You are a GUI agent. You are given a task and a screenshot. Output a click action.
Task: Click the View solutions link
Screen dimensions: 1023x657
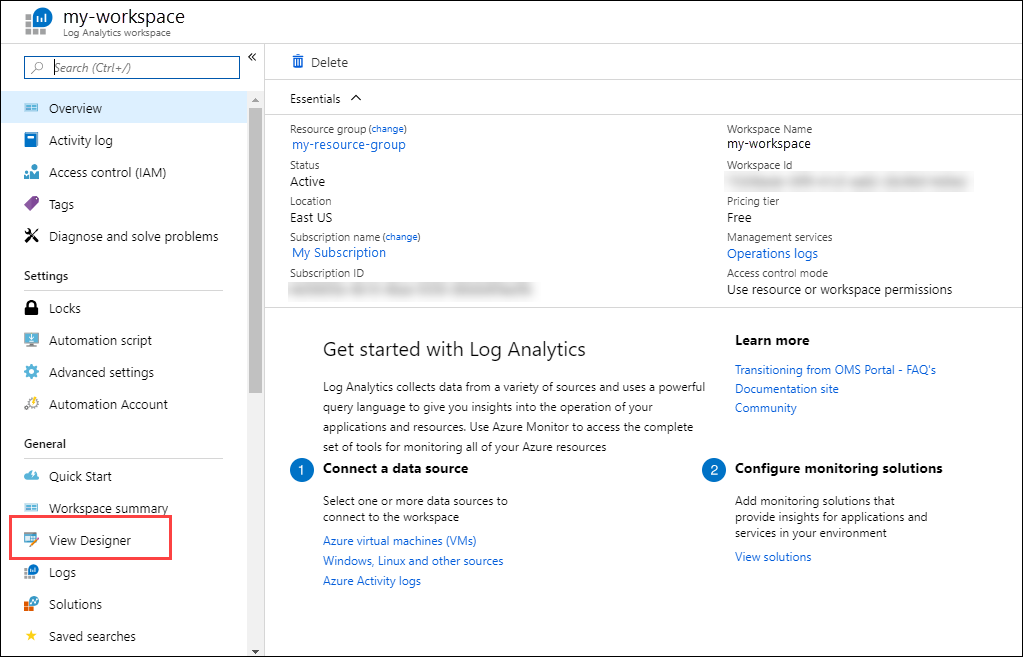pyautogui.click(x=773, y=557)
